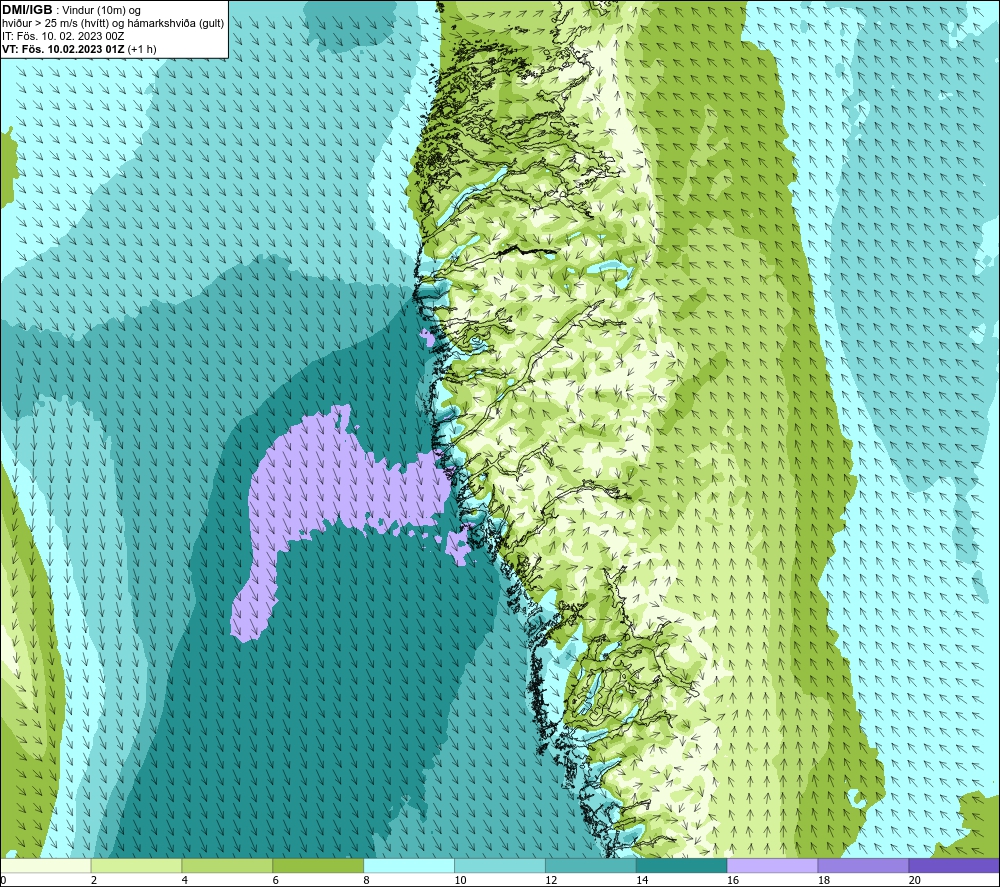Click the 8–10 m/s pale cyan legend swatch
1000x887 pixels.
tap(409, 865)
